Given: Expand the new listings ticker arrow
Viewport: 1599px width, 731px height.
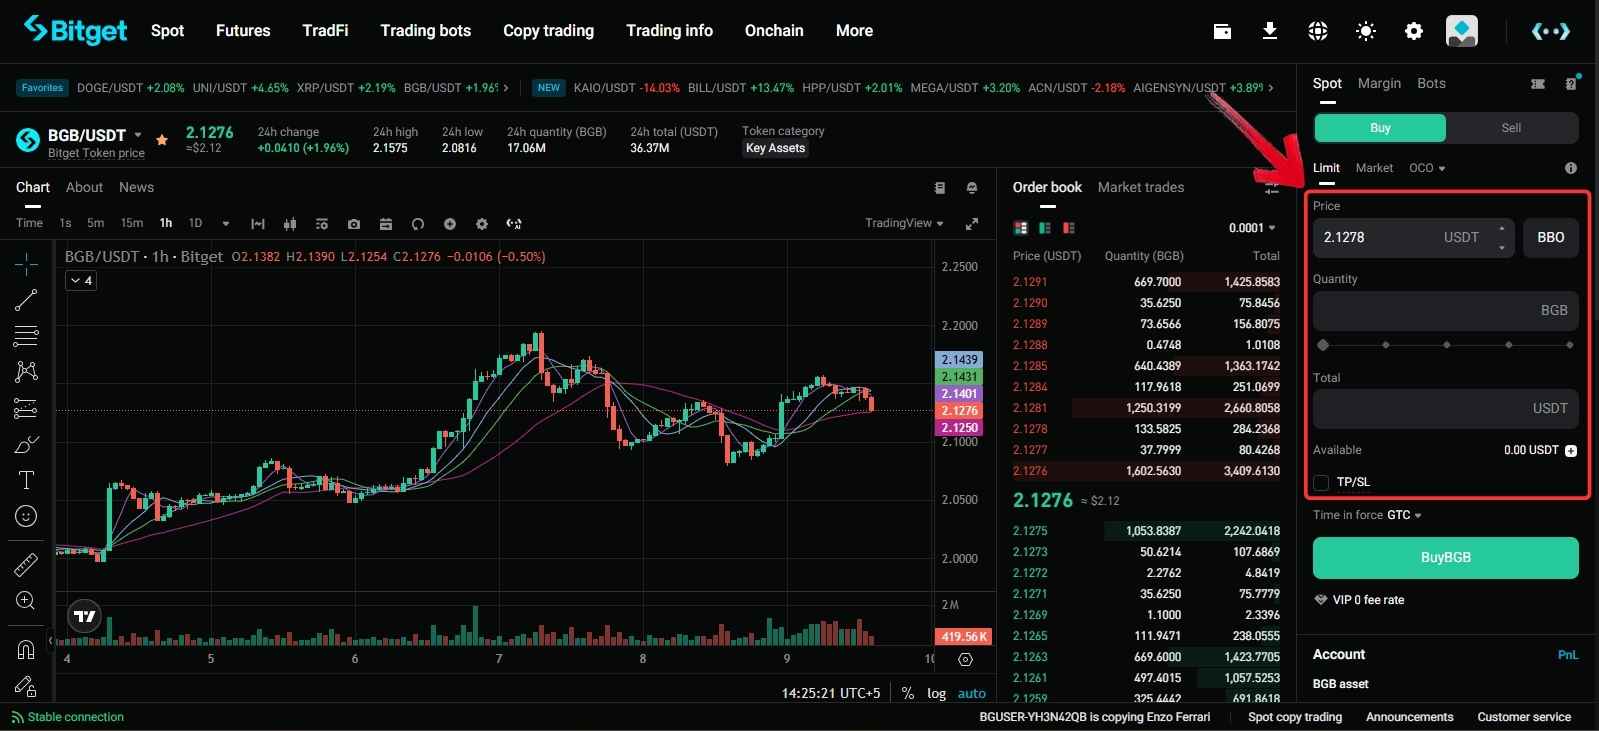Looking at the screenshot, I should (x=1271, y=88).
